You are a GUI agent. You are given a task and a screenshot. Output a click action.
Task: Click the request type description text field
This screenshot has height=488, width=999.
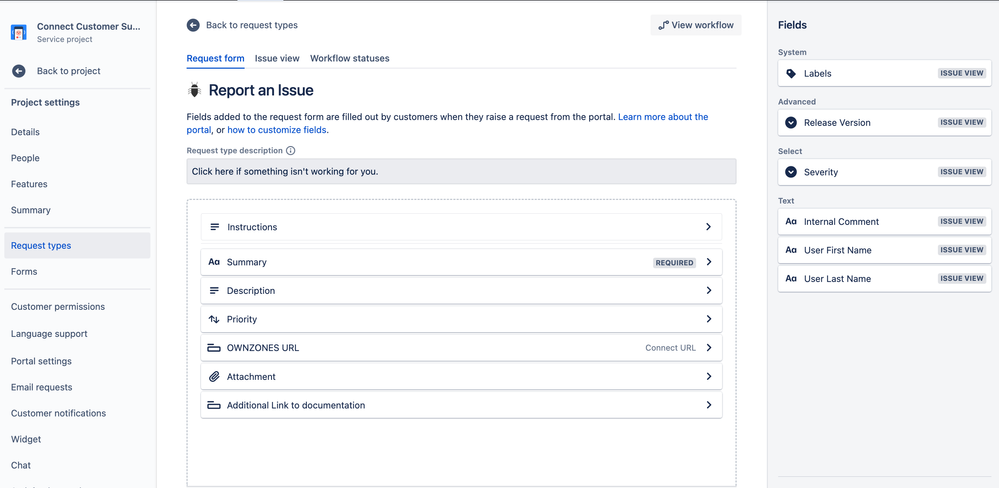pyautogui.click(x=461, y=171)
